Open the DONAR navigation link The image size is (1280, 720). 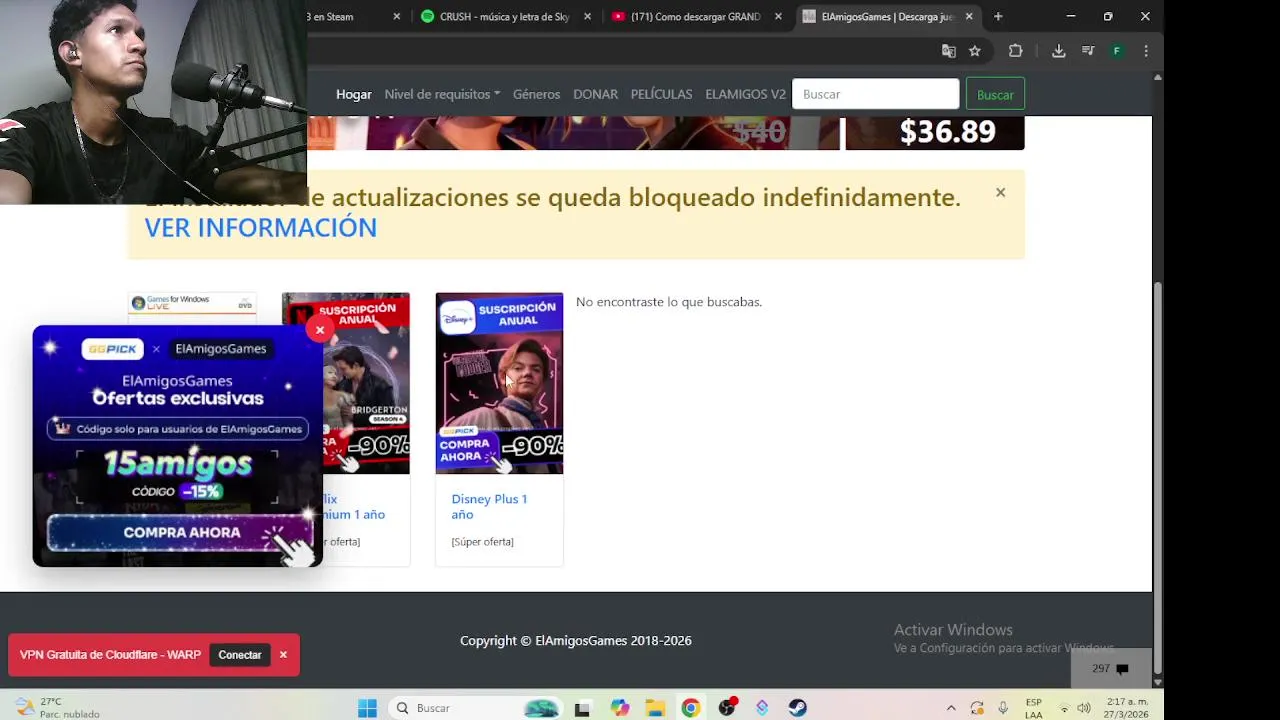(595, 94)
